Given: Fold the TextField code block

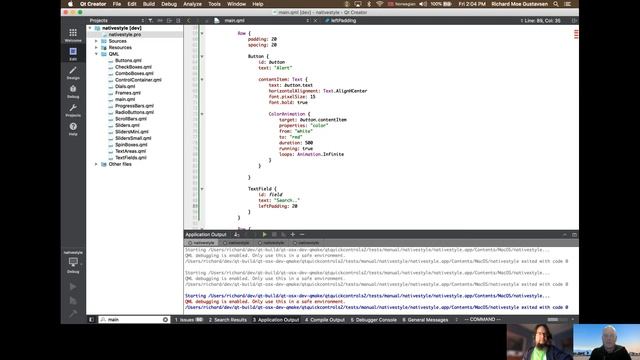Looking at the screenshot, I should (202, 189).
